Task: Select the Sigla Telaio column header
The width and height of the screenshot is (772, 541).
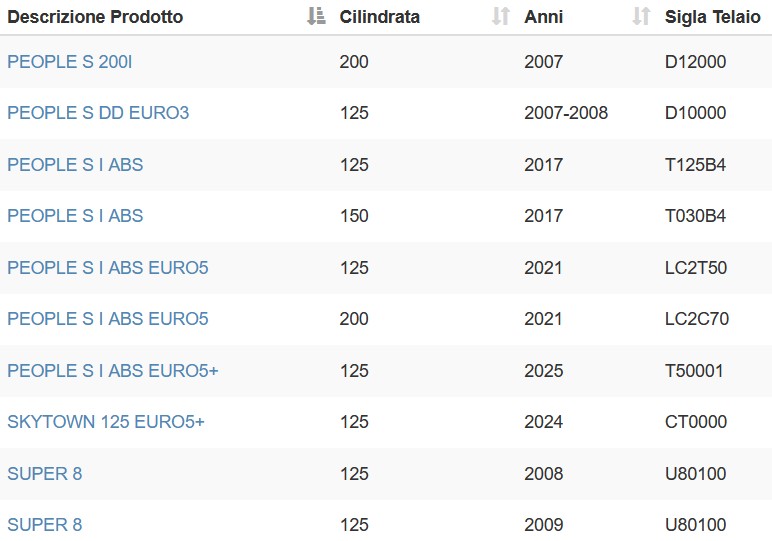Action: click(712, 17)
